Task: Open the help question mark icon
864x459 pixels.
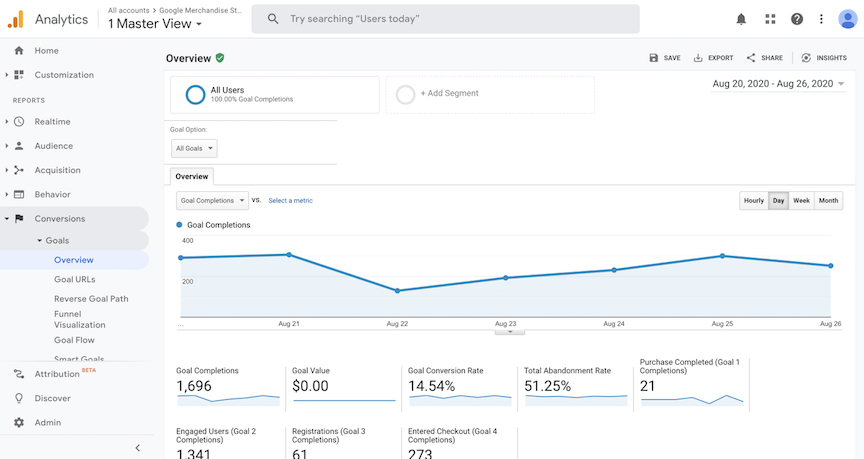Action: pyautogui.click(x=797, y=19)
